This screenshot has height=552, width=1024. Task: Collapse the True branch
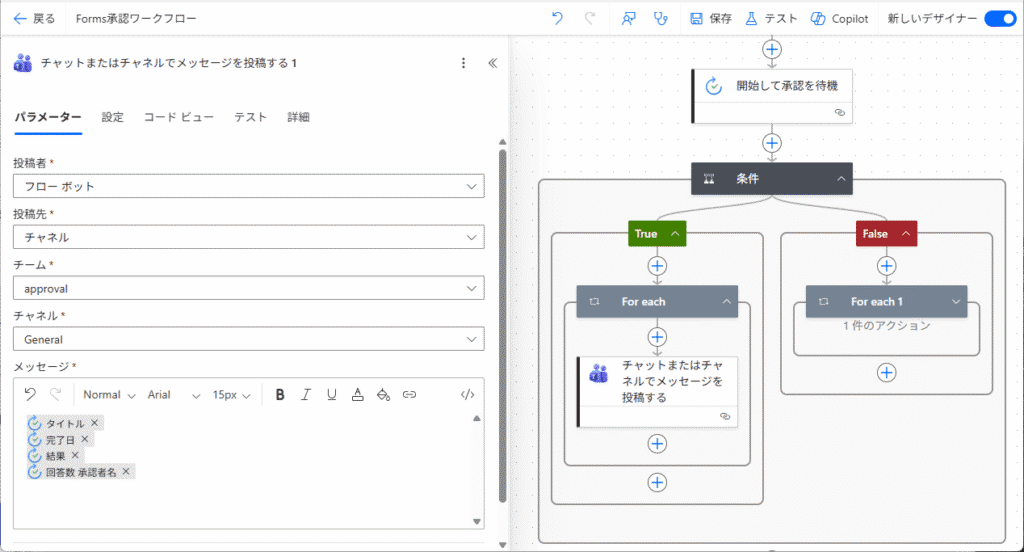tap(675, 233)
